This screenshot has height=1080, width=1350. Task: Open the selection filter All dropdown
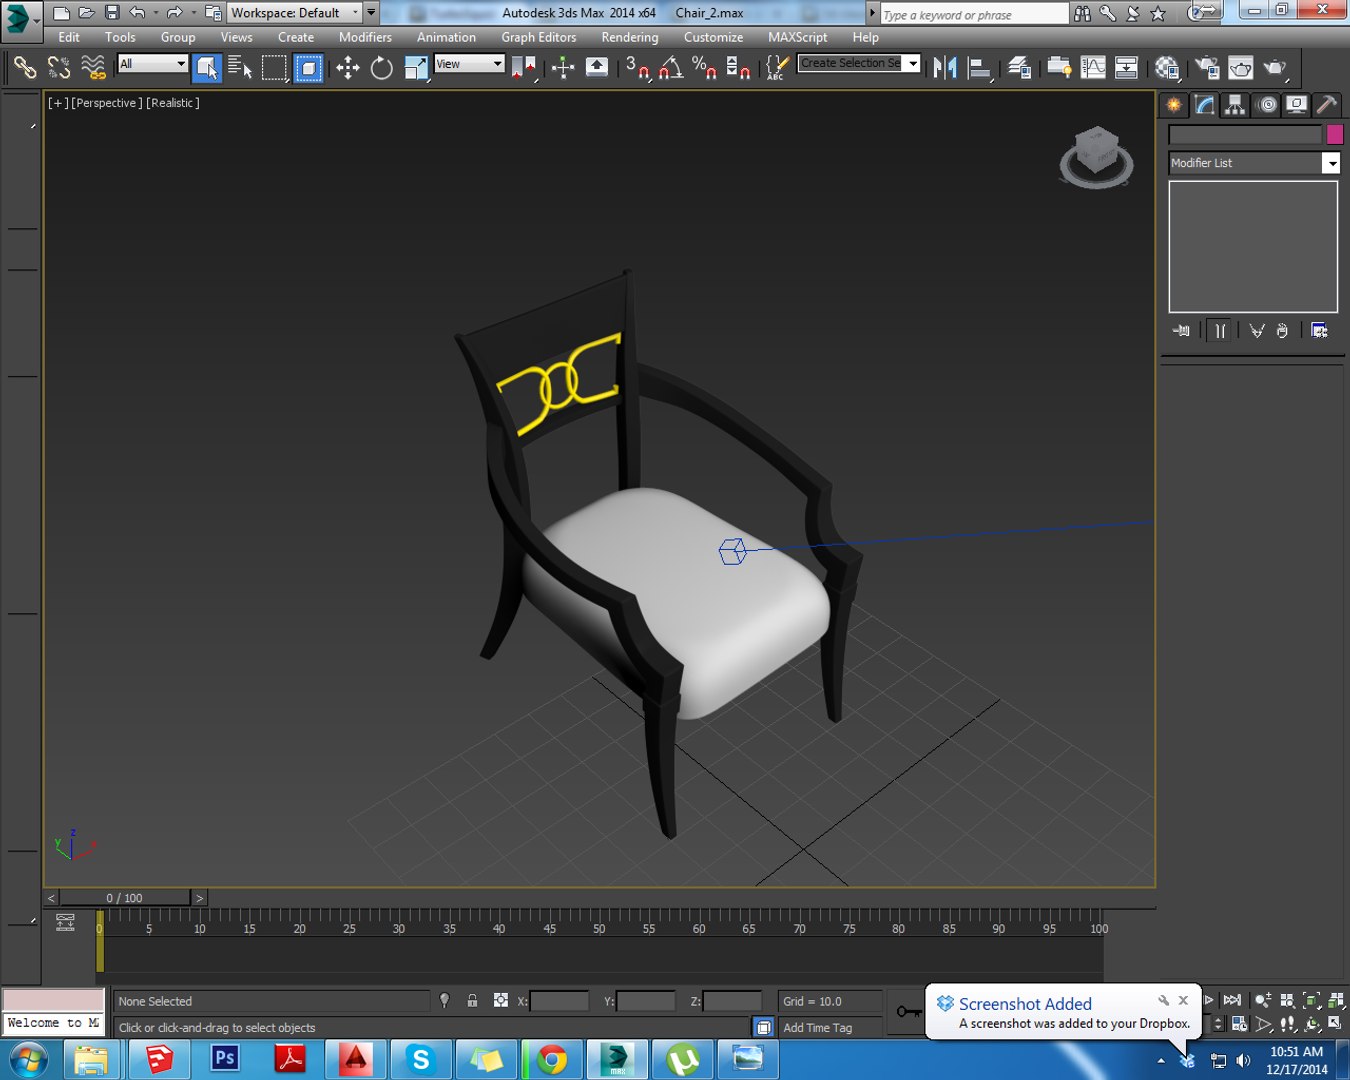[x=153, y=63]
